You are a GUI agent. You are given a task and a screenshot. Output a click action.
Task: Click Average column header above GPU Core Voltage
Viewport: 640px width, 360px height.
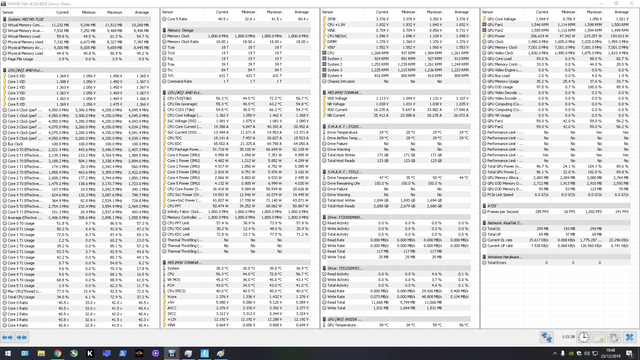(x=622, y=12)
